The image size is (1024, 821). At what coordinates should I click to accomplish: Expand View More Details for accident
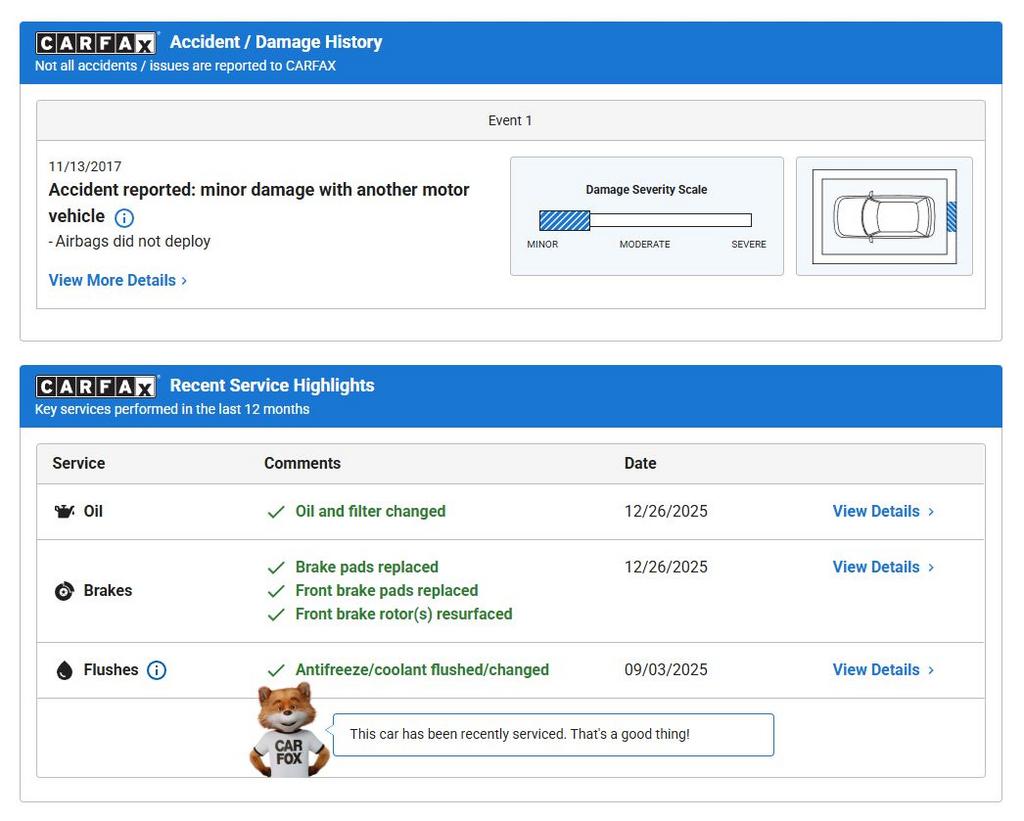(x=118, y=280)
